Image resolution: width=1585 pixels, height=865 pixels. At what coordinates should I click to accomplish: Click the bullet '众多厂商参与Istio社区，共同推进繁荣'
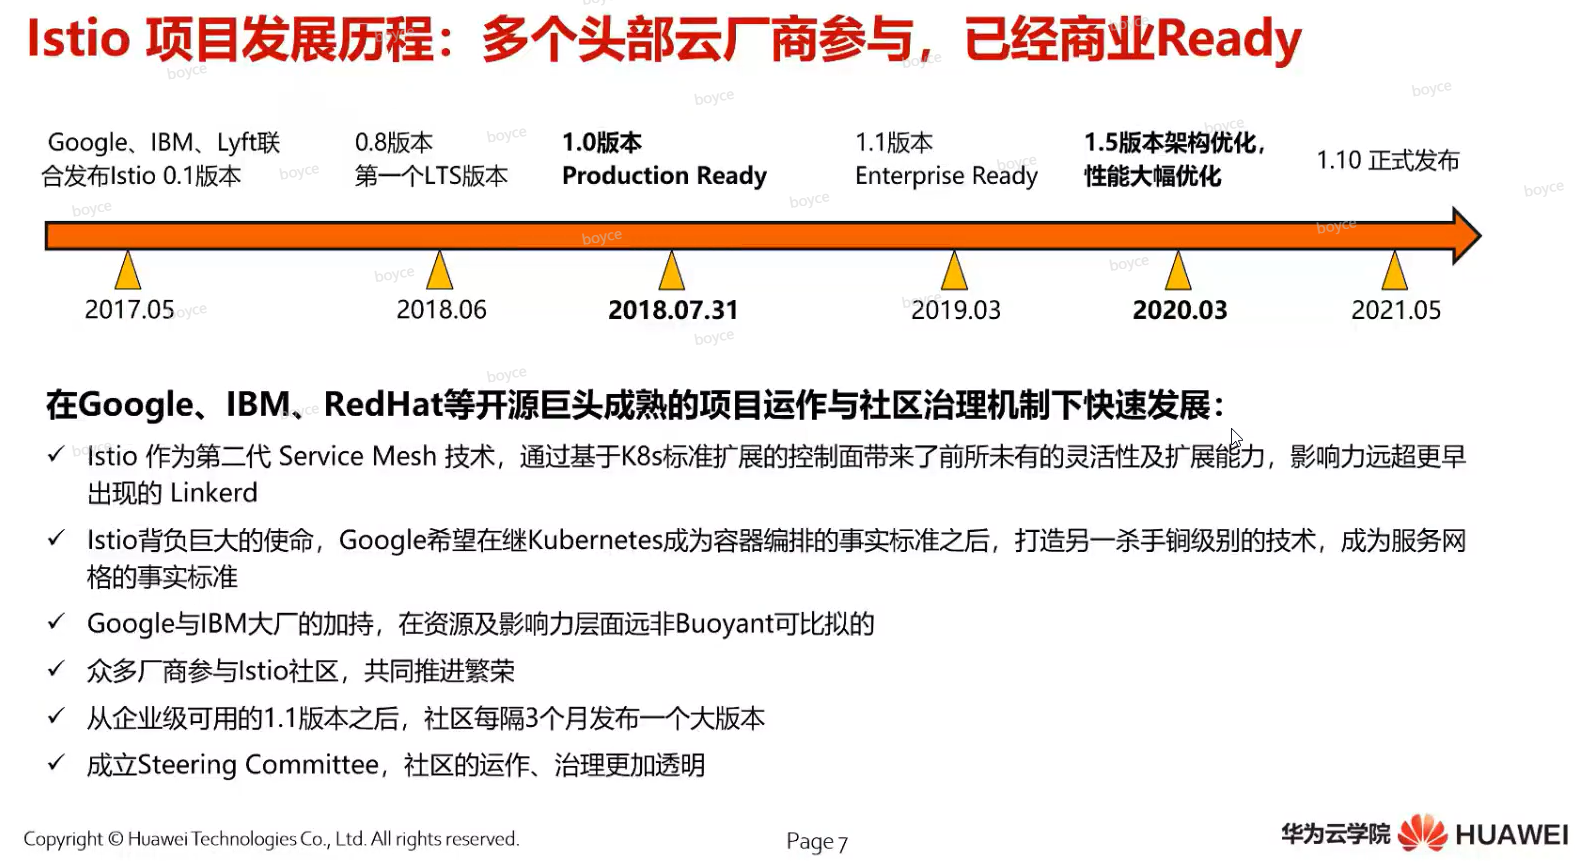click(300, 671)
